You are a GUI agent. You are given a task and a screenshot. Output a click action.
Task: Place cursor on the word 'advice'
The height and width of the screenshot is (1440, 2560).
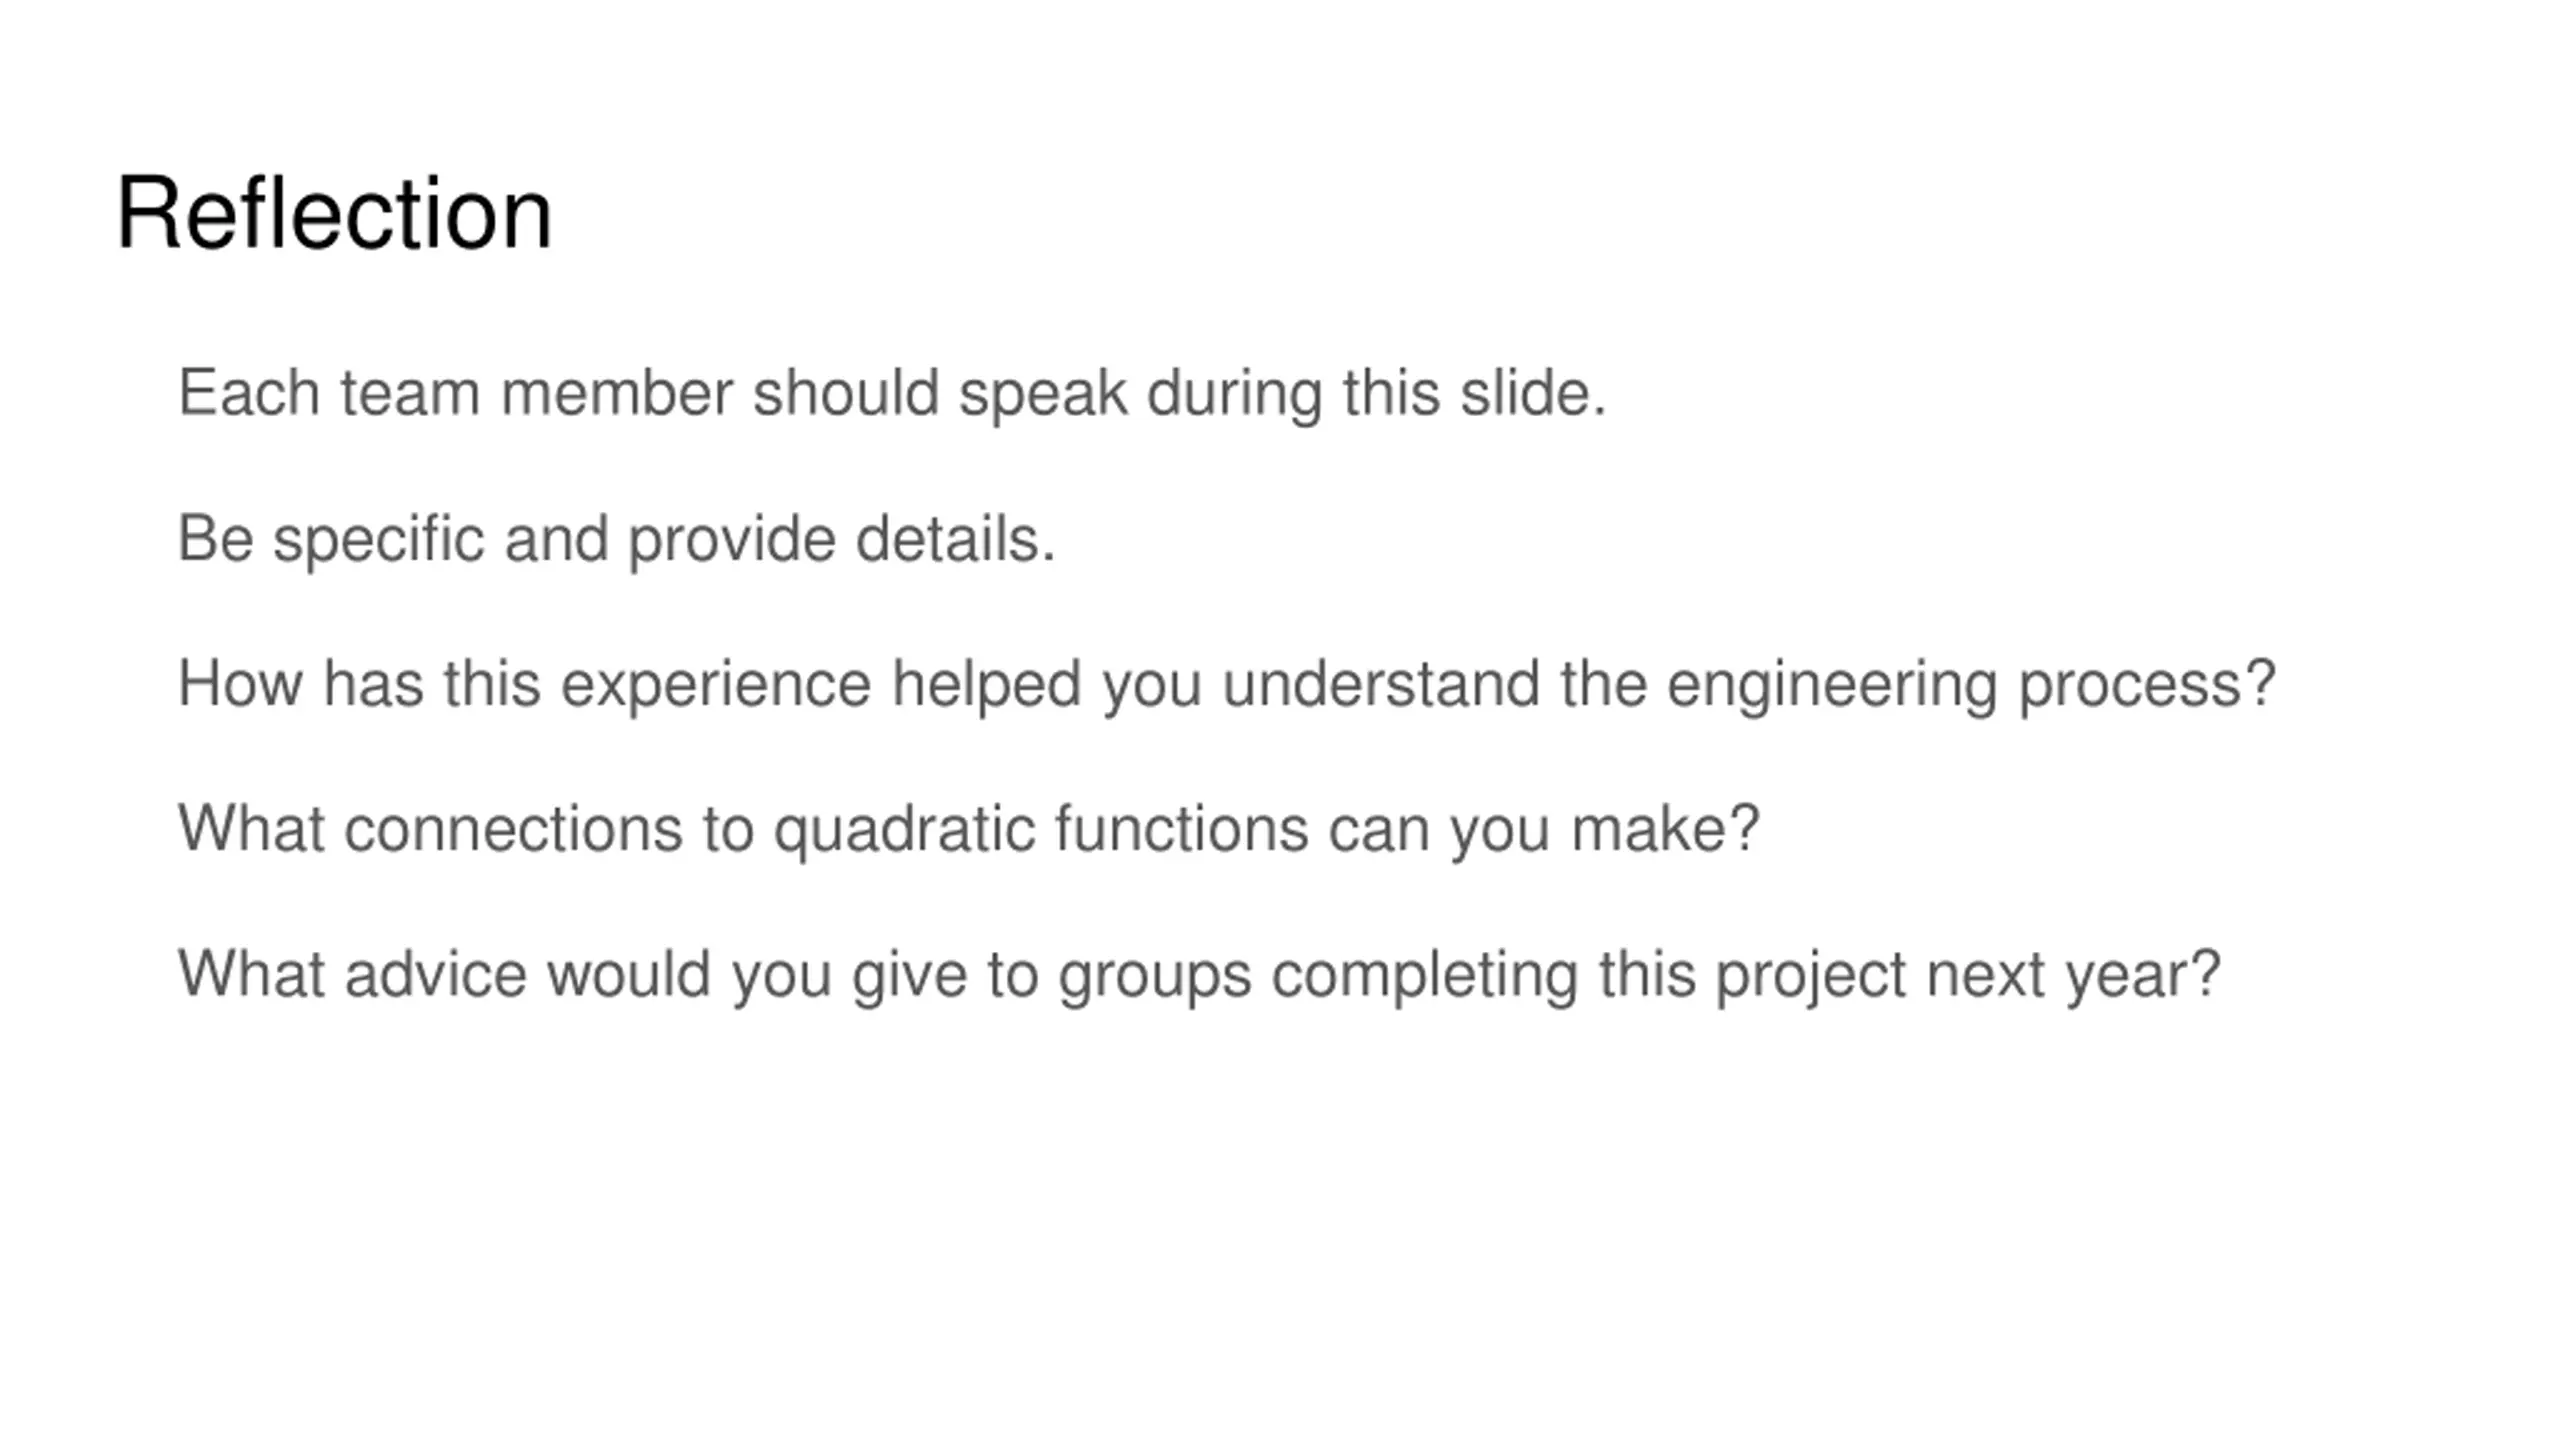435,975
